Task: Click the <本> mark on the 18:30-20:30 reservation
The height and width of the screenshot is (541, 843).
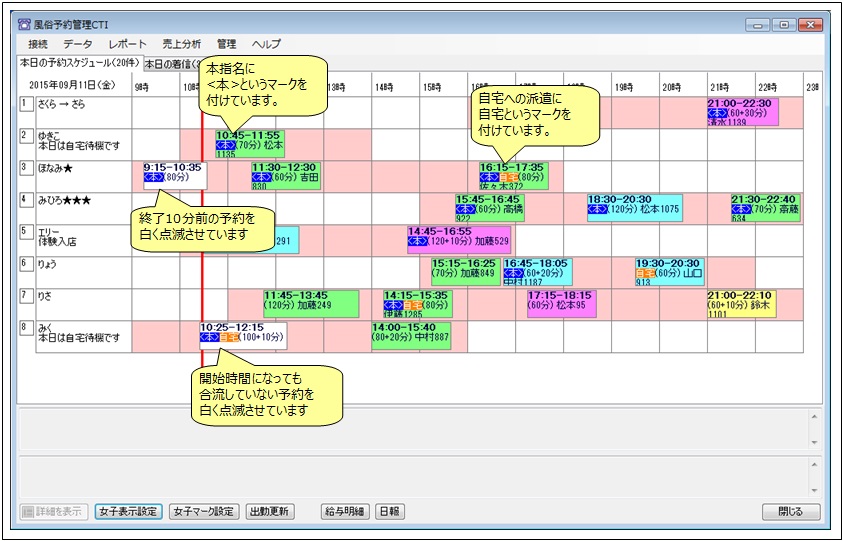Action: [x=600, y=209]
